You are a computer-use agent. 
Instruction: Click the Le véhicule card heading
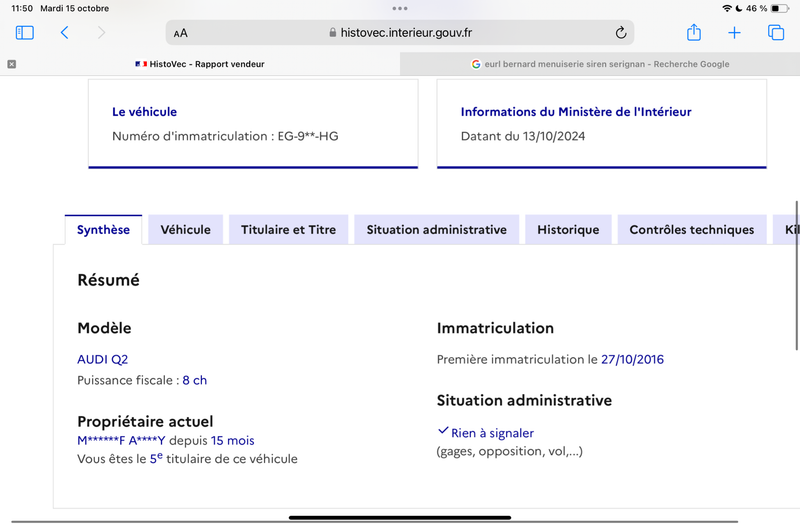pyautogui.click(x=144, y=112)
